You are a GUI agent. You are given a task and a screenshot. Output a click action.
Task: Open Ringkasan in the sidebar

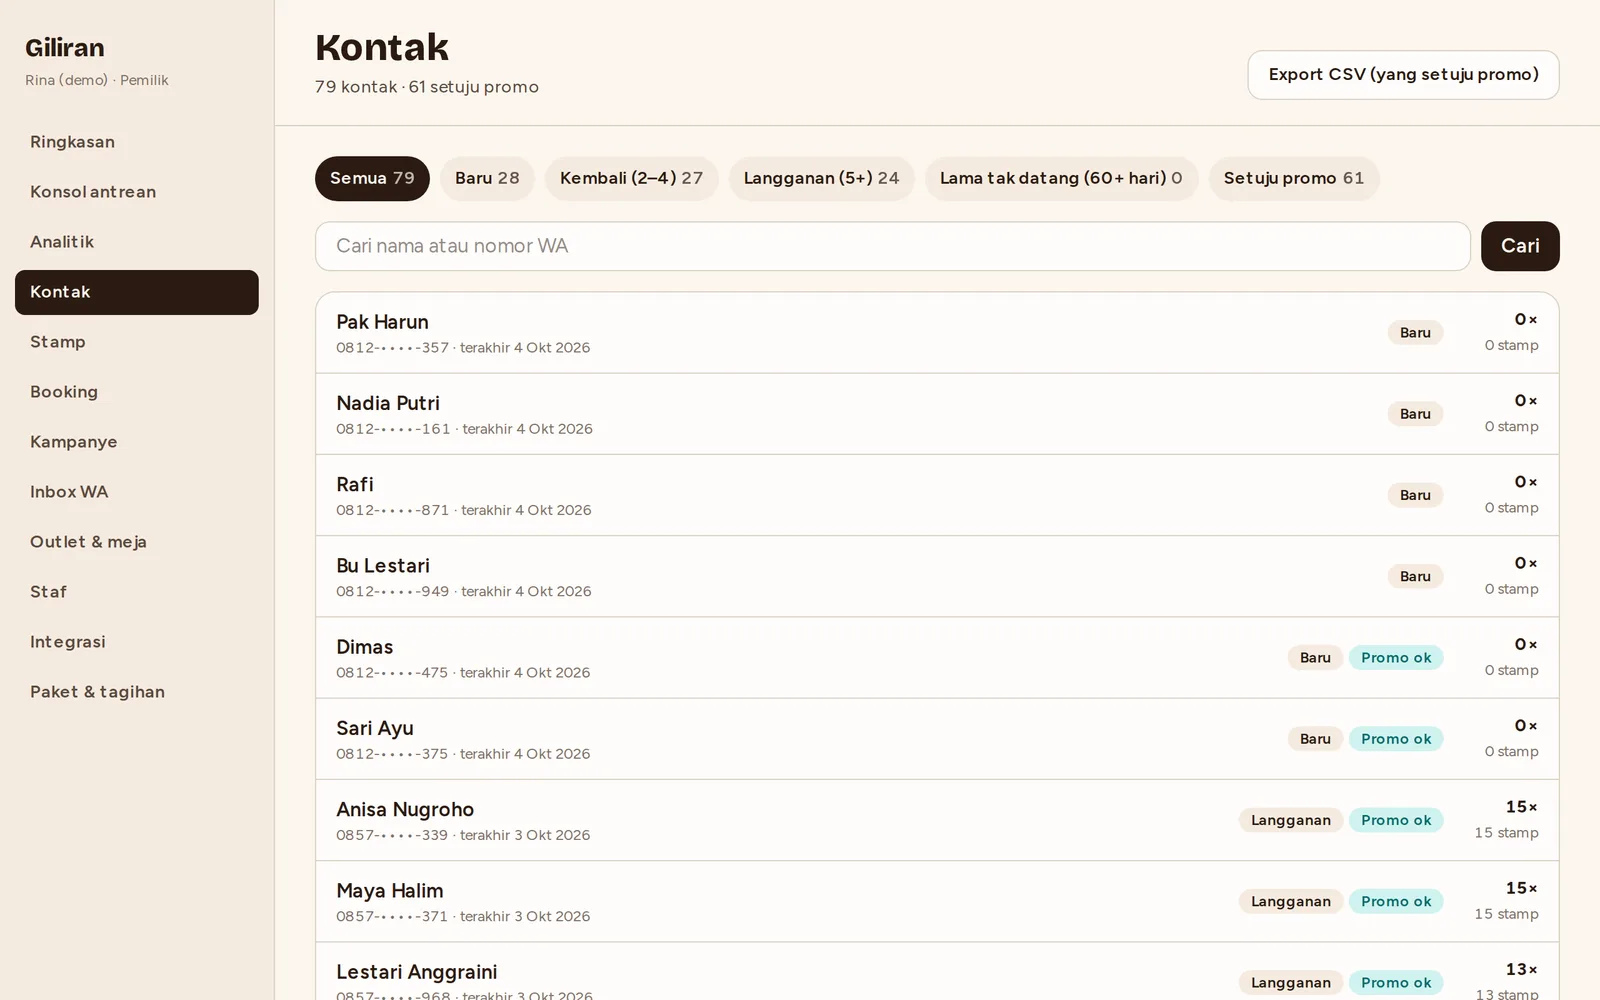(x=137, y=142)
